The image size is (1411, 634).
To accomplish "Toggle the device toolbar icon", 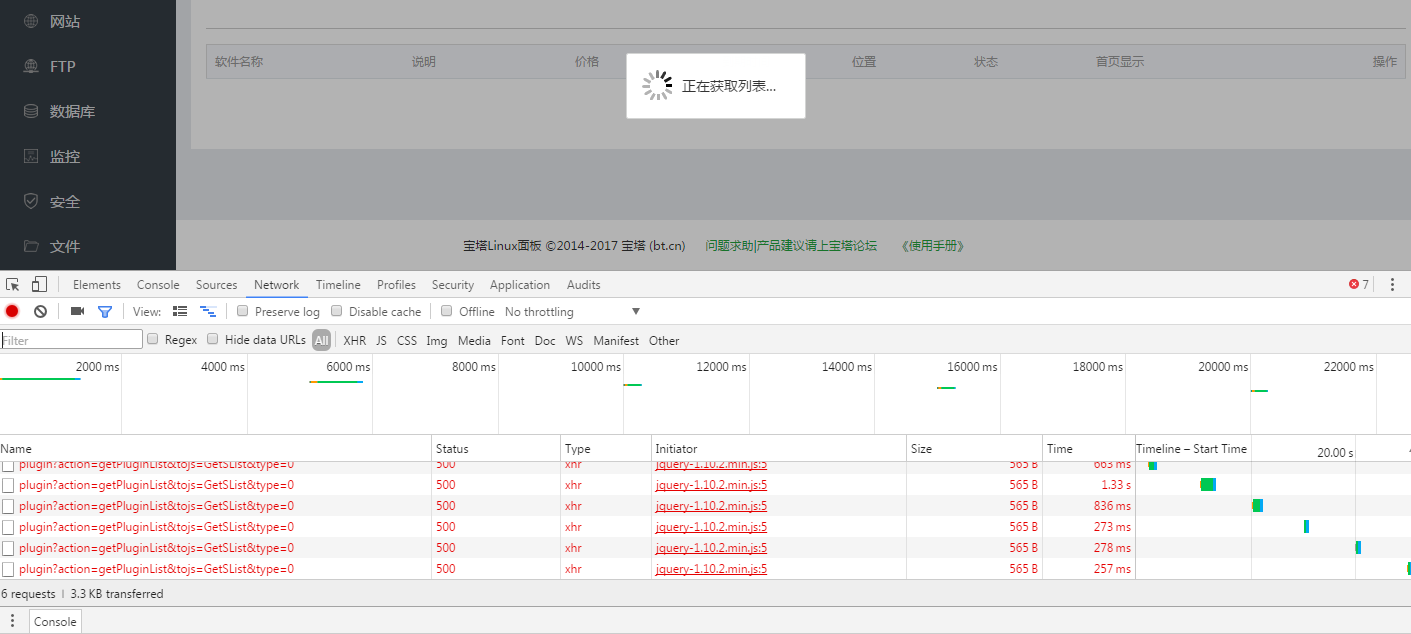I will (x=39, y=285).
